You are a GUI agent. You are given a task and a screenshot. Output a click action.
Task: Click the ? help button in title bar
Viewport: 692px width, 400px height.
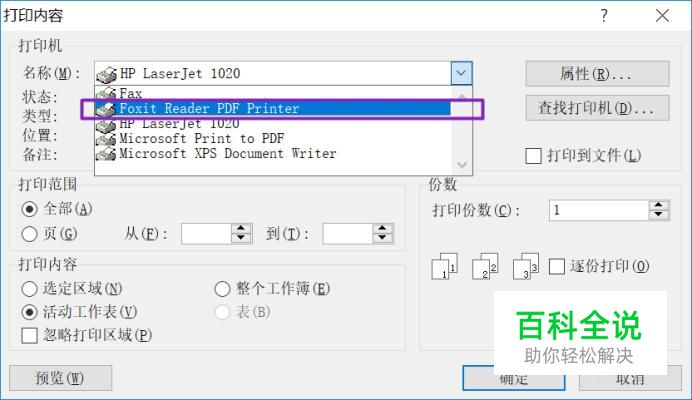pos(604,15)
